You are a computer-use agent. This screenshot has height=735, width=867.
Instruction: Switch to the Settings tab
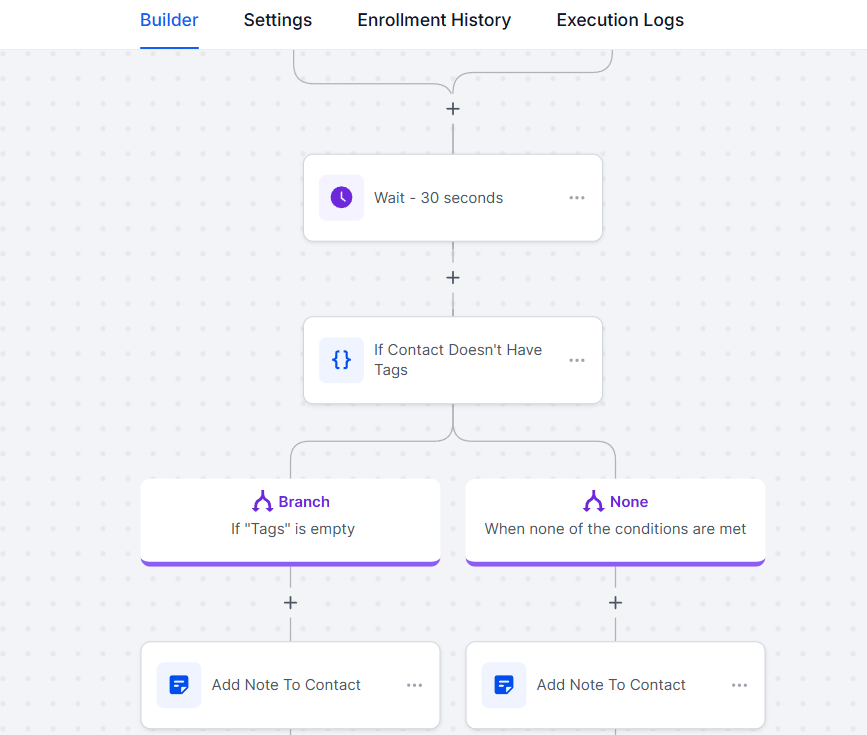(x=278, y=20)
